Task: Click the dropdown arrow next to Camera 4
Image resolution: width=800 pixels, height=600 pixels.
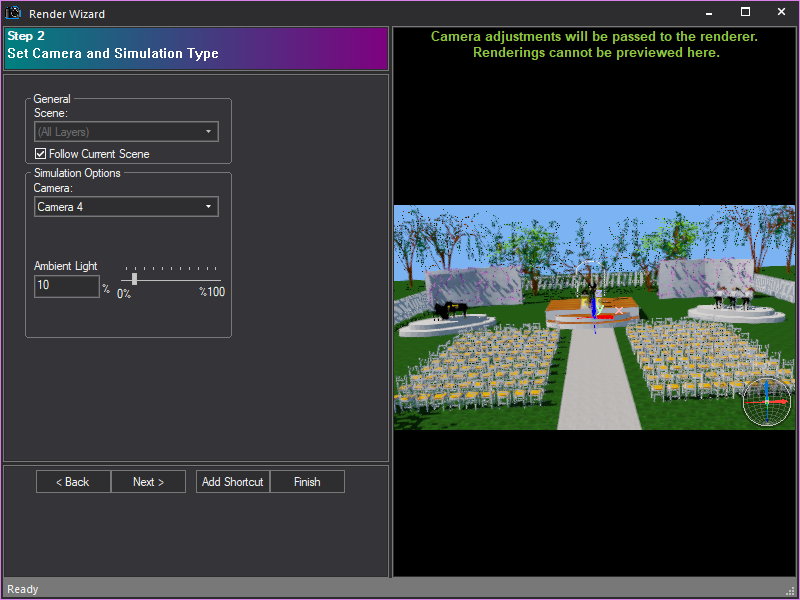Action: click(209, 207)
